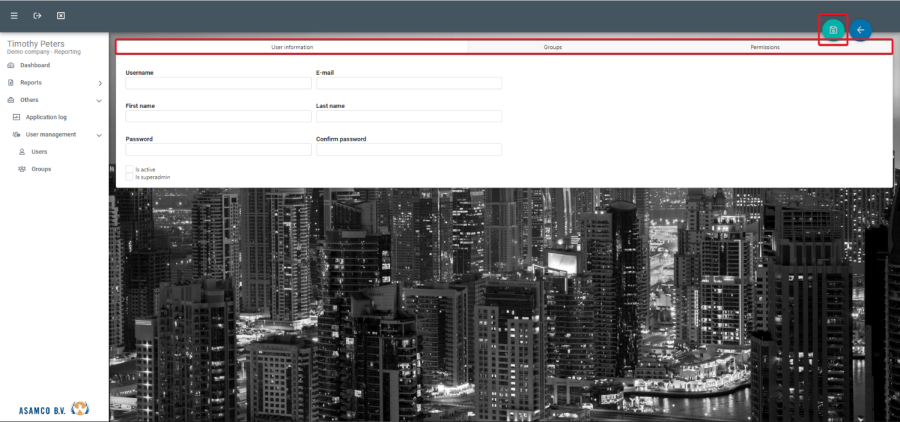Click the Dashboard icon in sidebar
The height and width of the screenshot is (422, 900).
[x=10, y=65]
